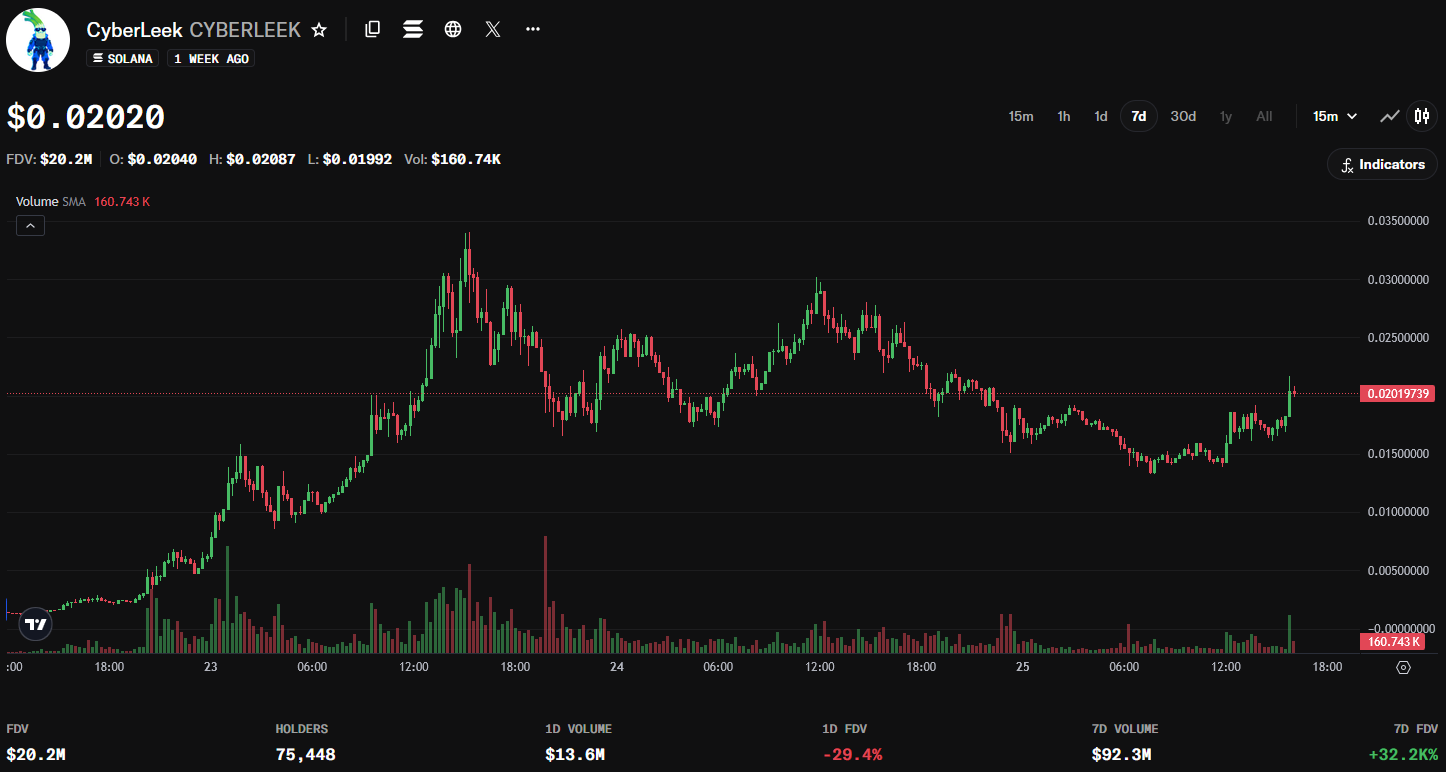Click the 0.03000000 price axis label
The image size is (1446, 772).
[1400, 279]
